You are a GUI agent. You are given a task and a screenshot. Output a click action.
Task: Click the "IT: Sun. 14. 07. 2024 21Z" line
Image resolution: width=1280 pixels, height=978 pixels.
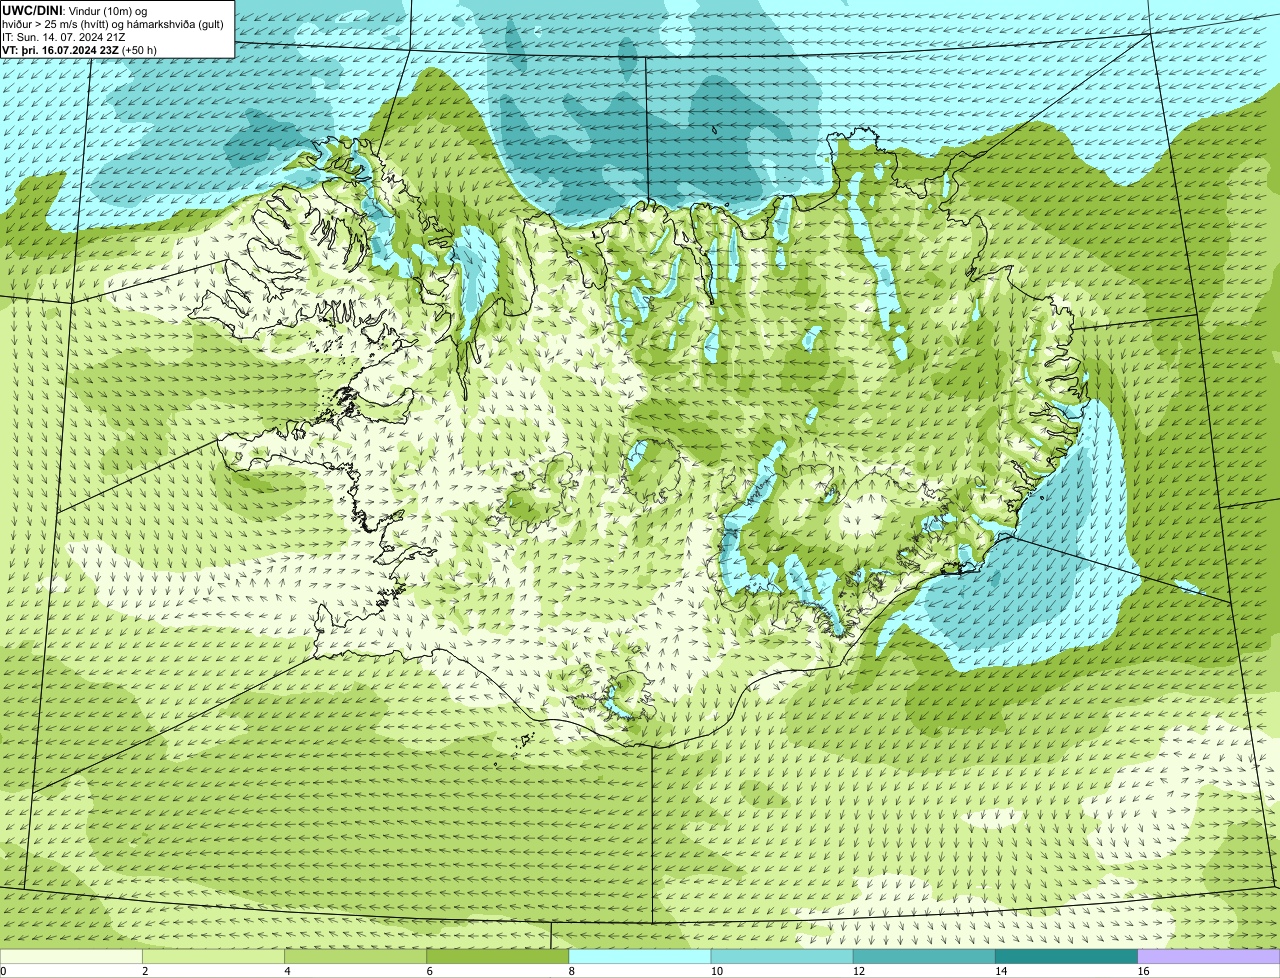64,37
